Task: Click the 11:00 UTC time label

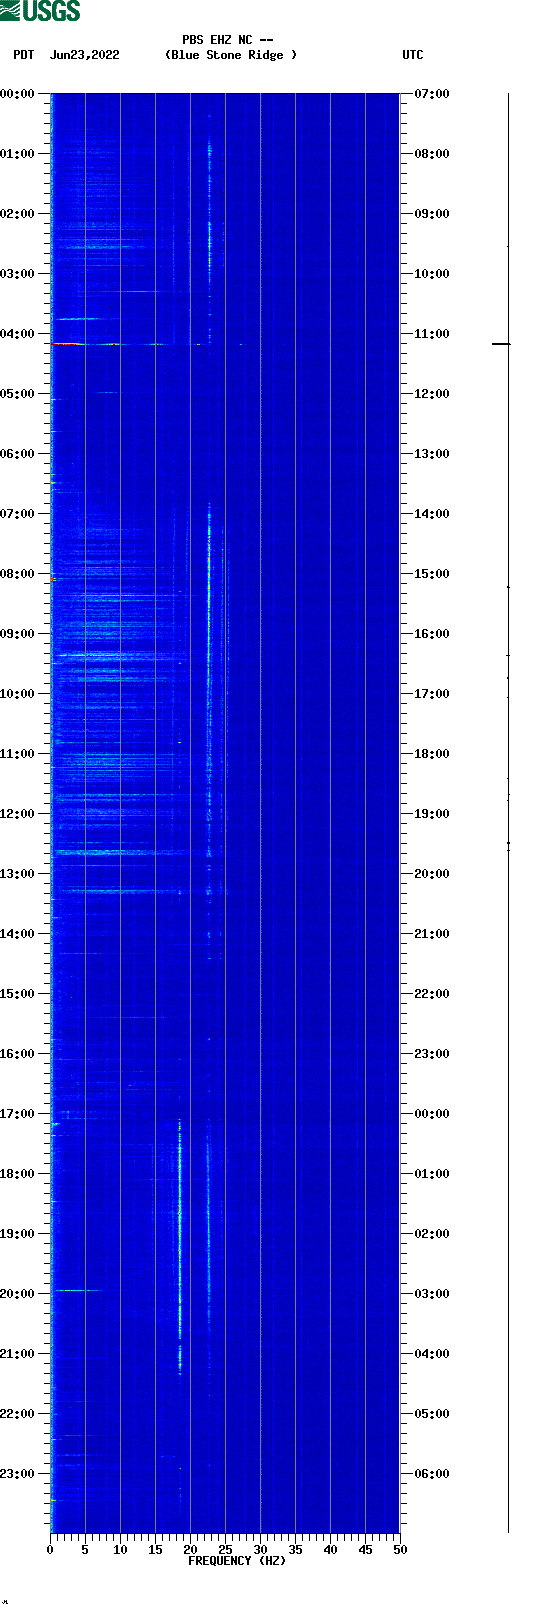Action: coord(432,333)
